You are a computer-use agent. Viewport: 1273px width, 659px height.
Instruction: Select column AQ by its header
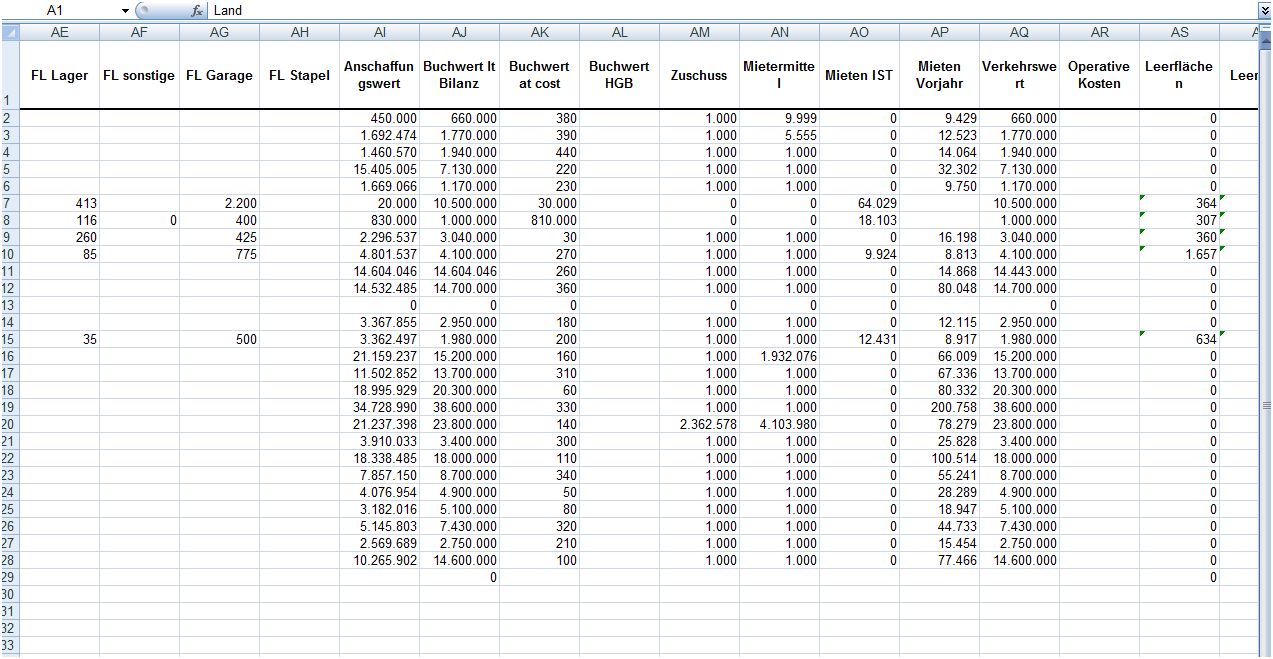pyautogui.click(x=1019, y=32)
